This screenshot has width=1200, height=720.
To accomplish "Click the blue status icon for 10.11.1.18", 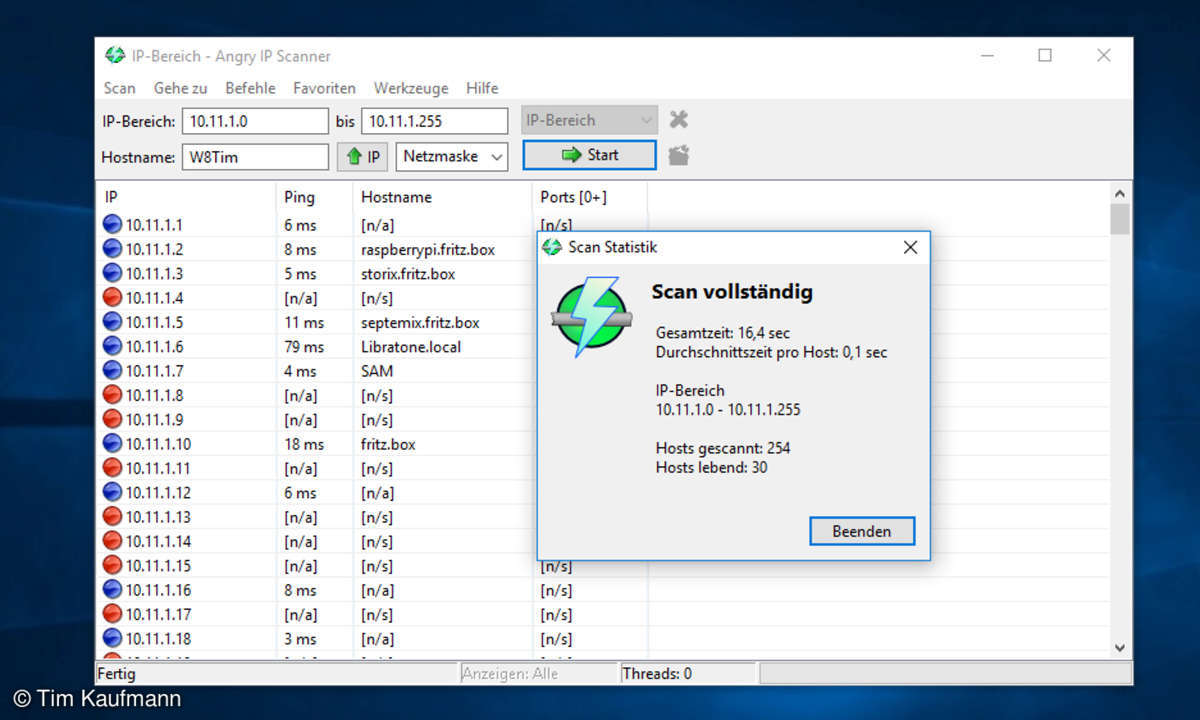I will tap(112, 638).
